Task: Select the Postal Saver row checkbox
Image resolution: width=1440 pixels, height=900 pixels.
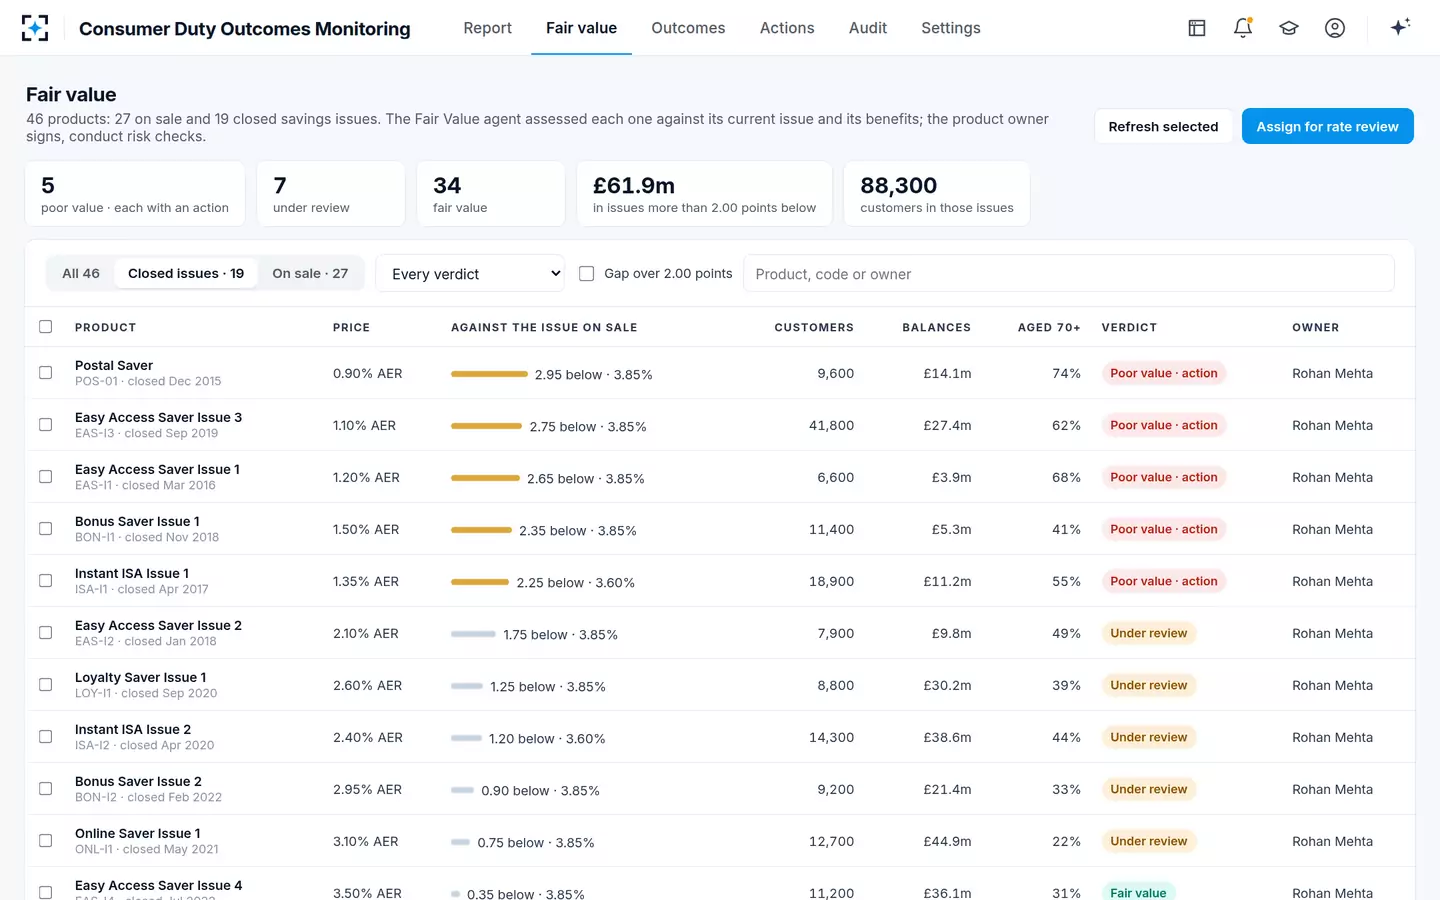Action: pos(45,373)
